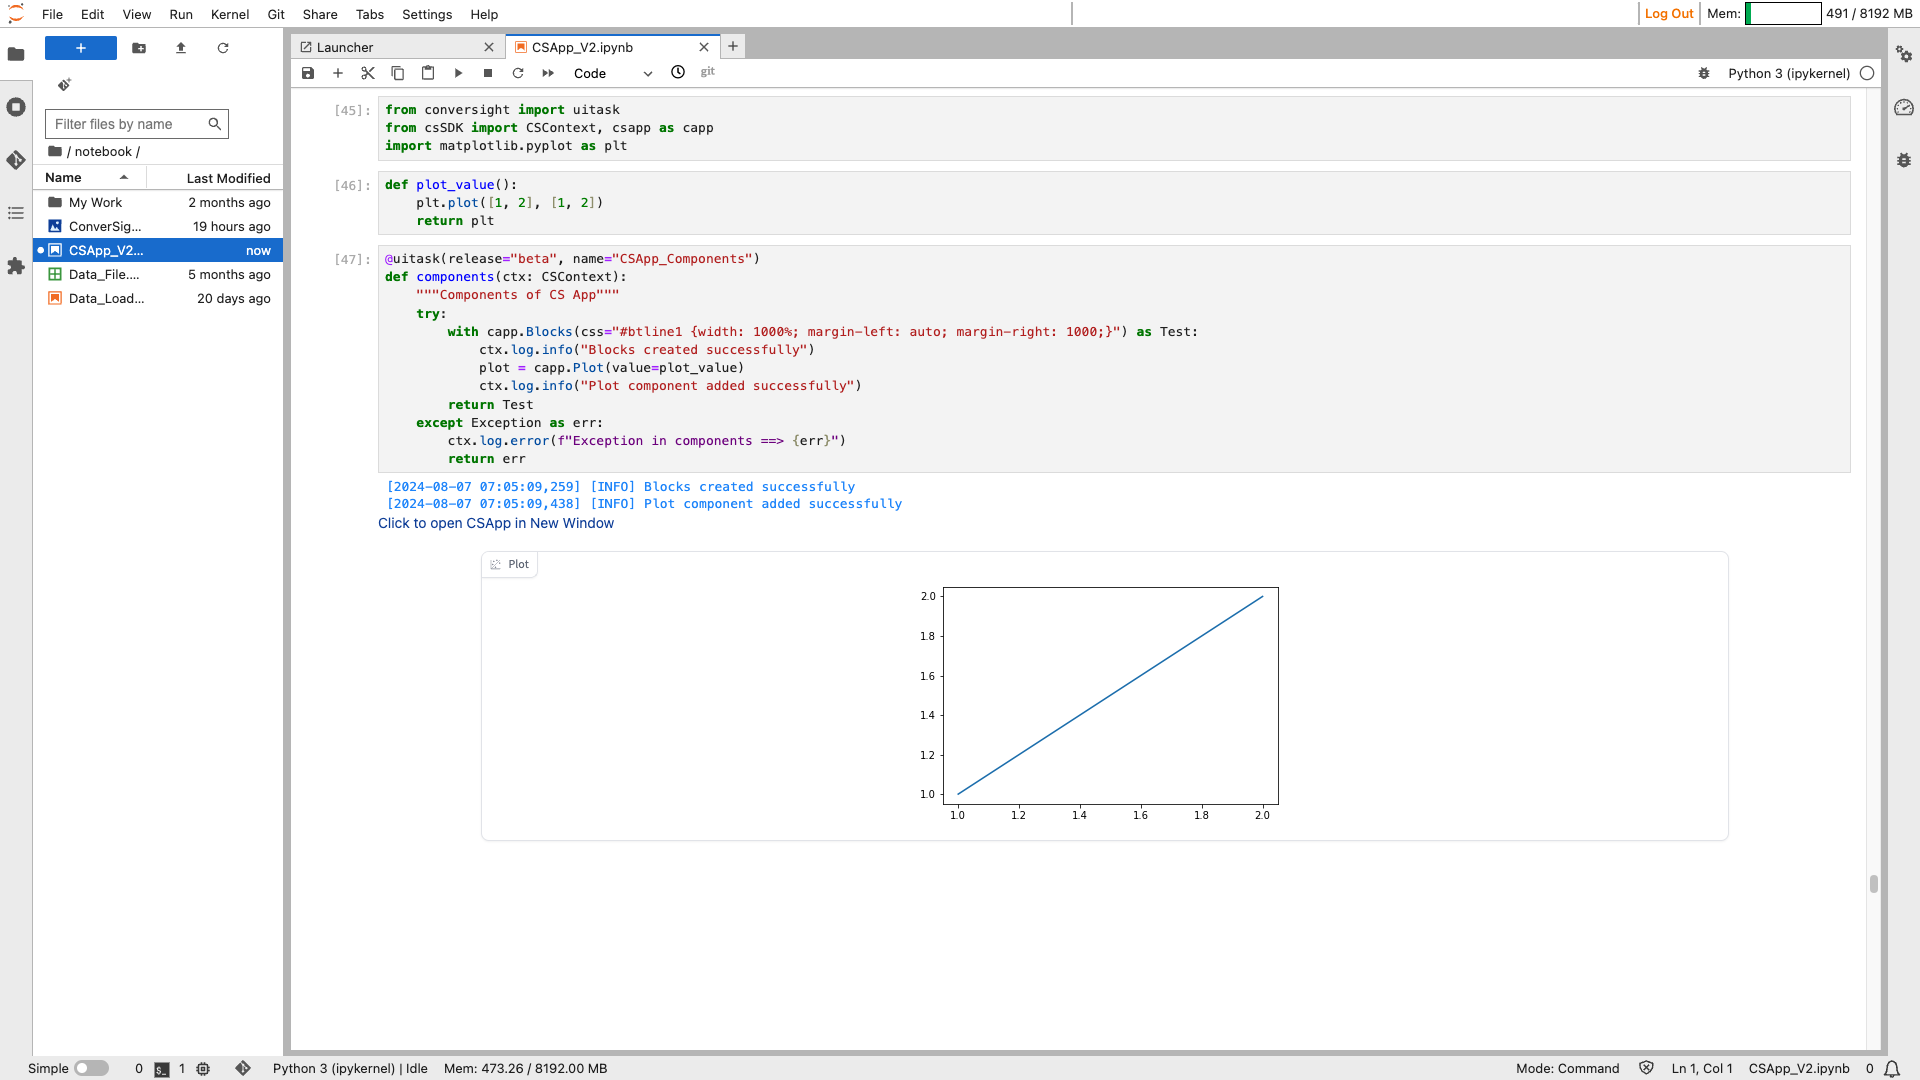Add a new launcher tab
The image size is (1920, 1080).
coord(733,46)
